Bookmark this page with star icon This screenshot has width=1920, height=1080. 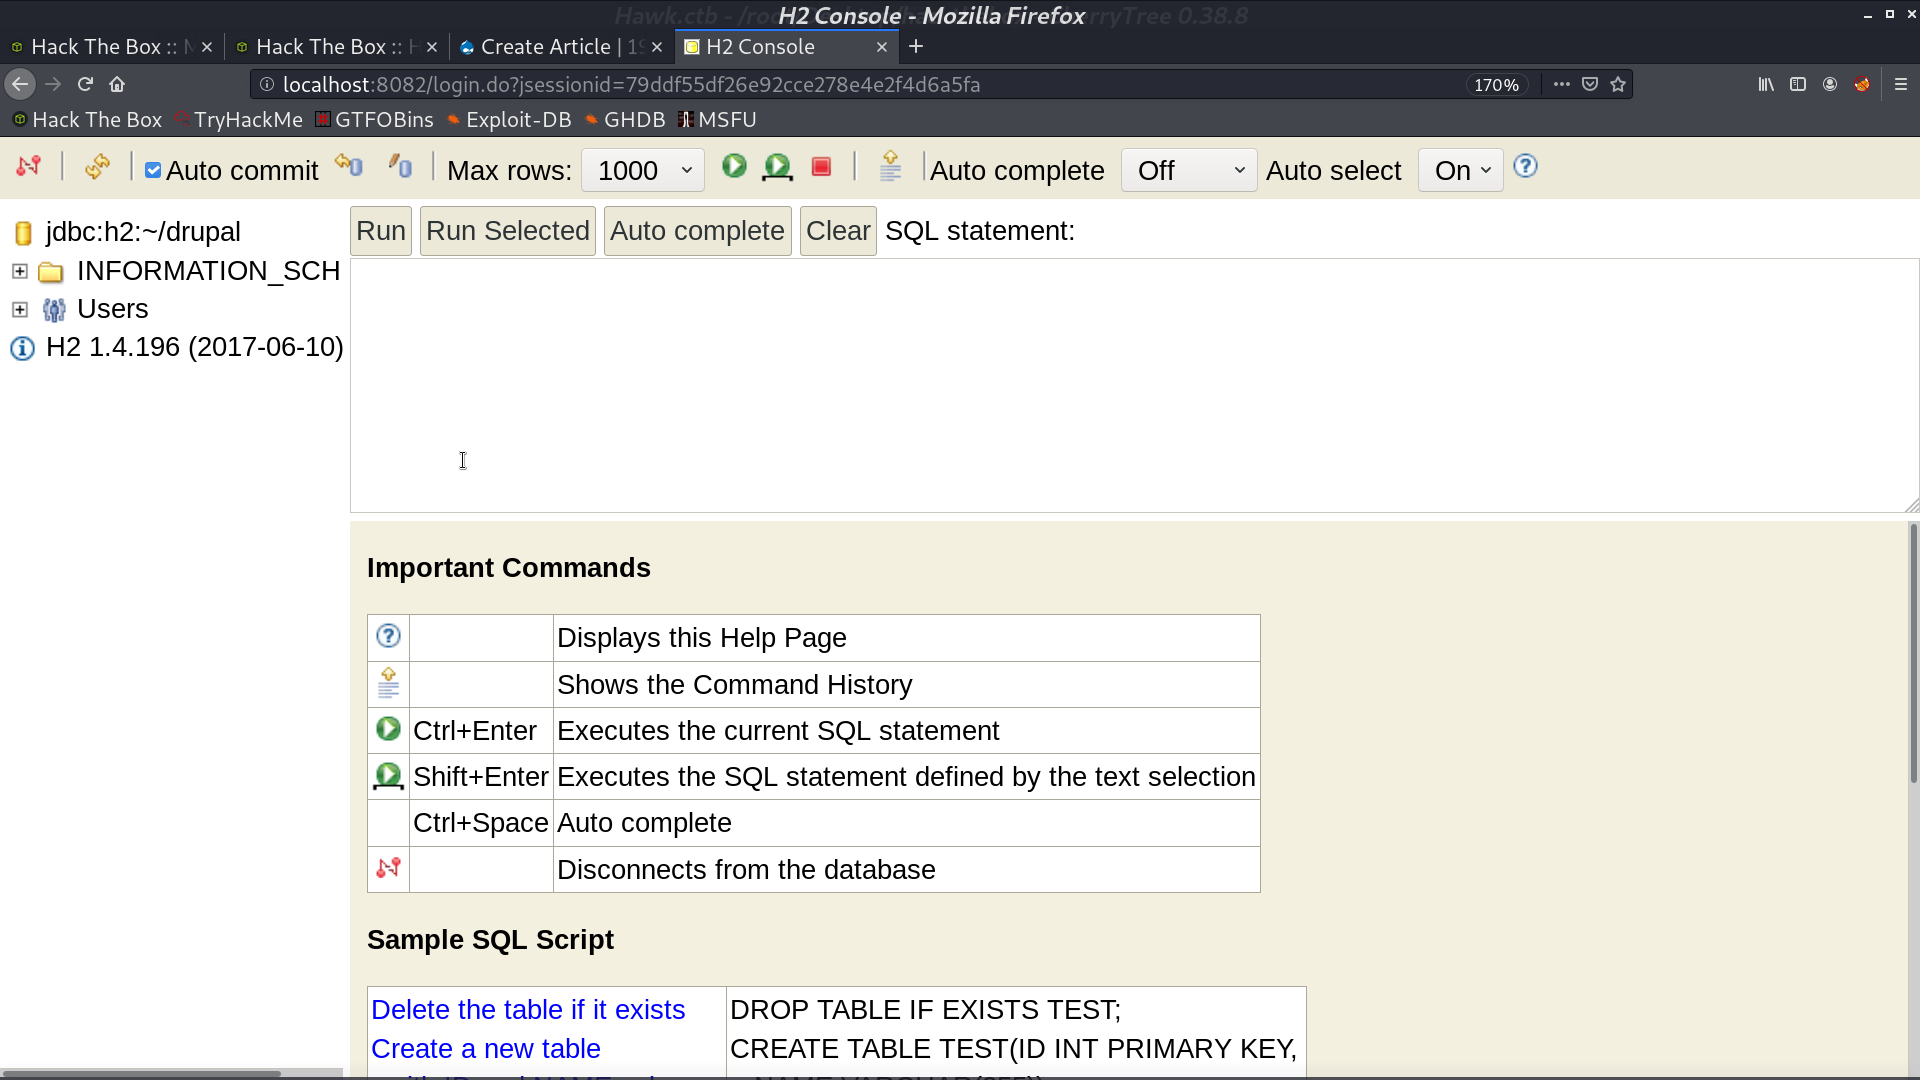(1618, 85)
